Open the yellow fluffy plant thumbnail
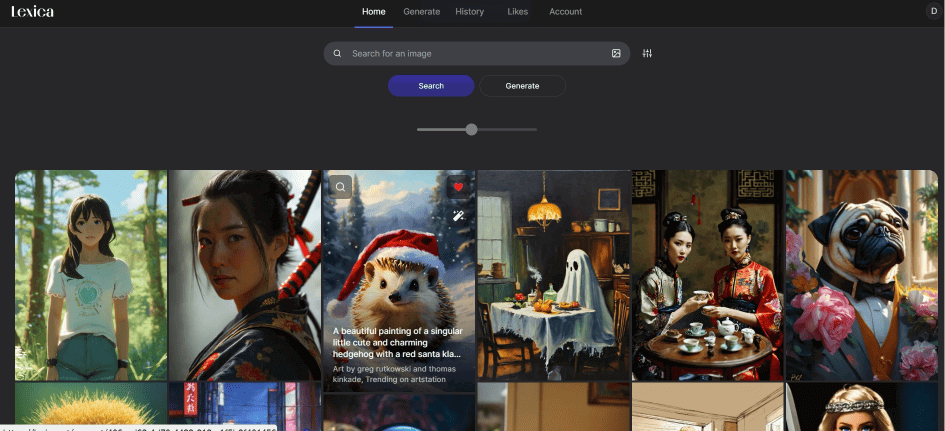945x431 pixels. coord(91,407)
